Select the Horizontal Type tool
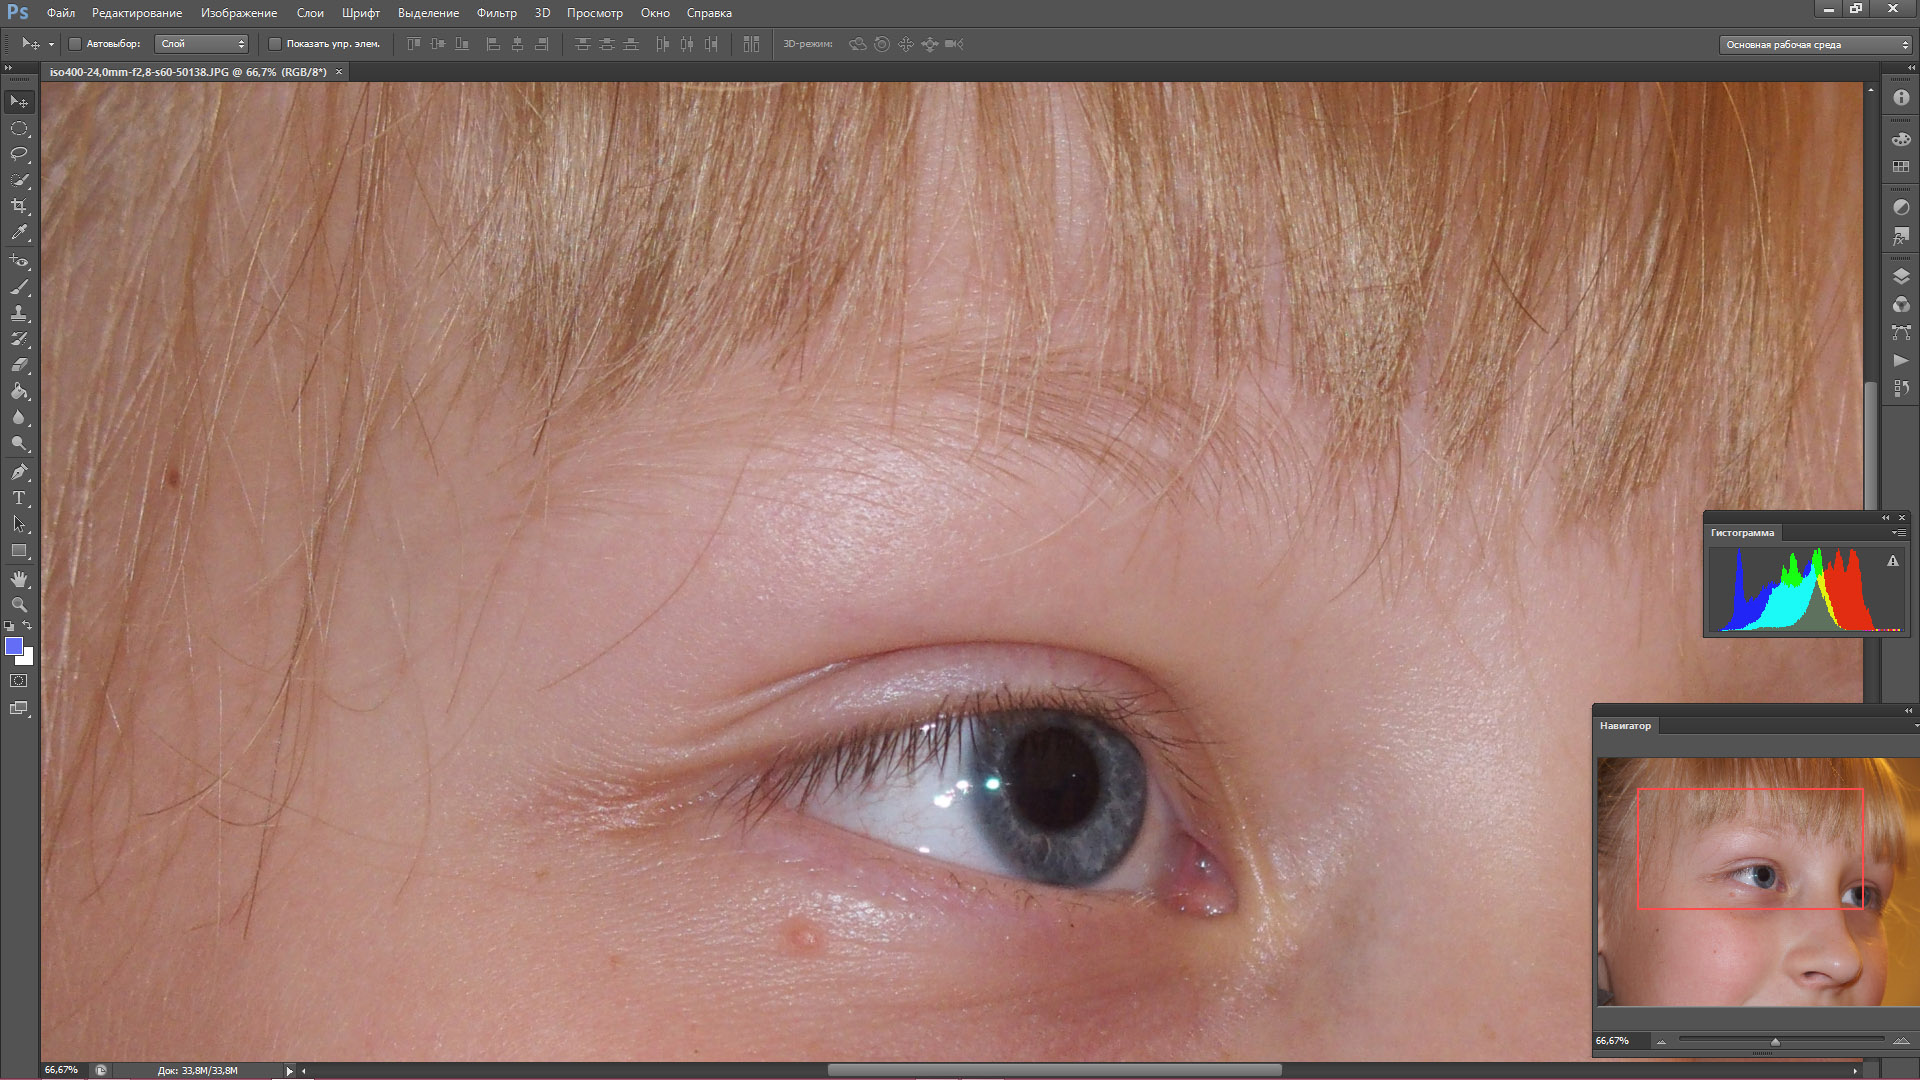Screen dimensions: 1920x1080 (x=19, y=498)
